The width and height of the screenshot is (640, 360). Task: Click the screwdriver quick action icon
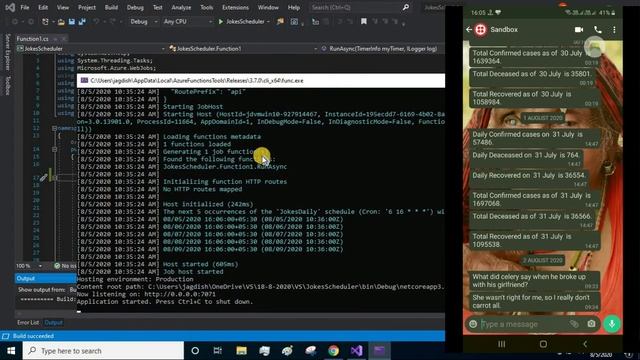pyautogui.click(x=44, y=178)
